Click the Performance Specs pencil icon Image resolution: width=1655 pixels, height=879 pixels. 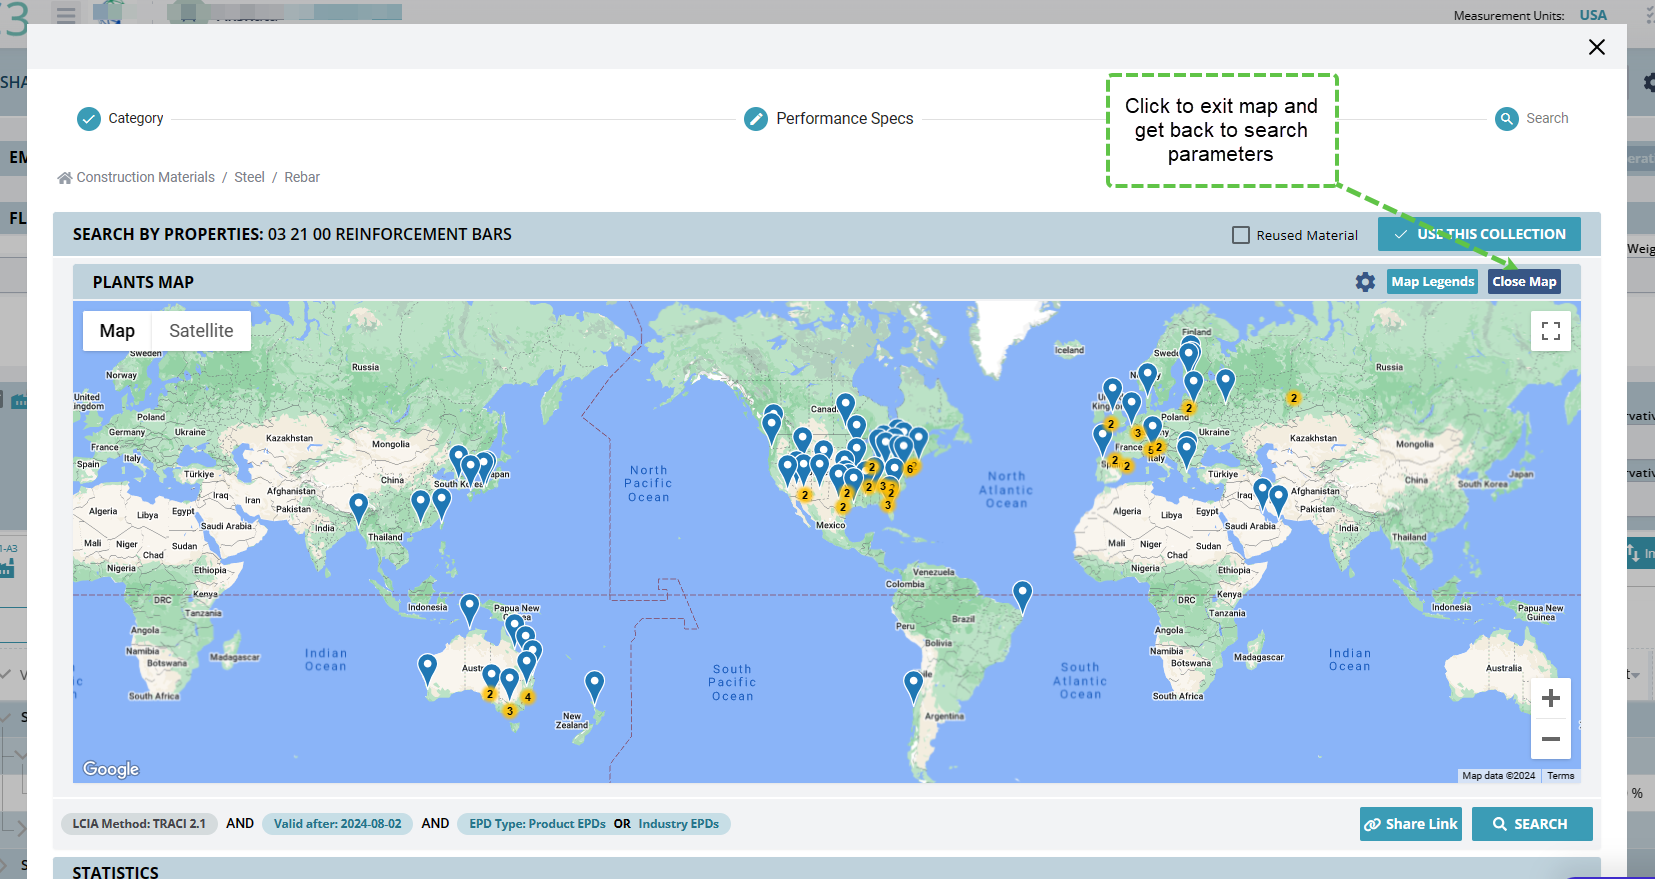point(756,119)
